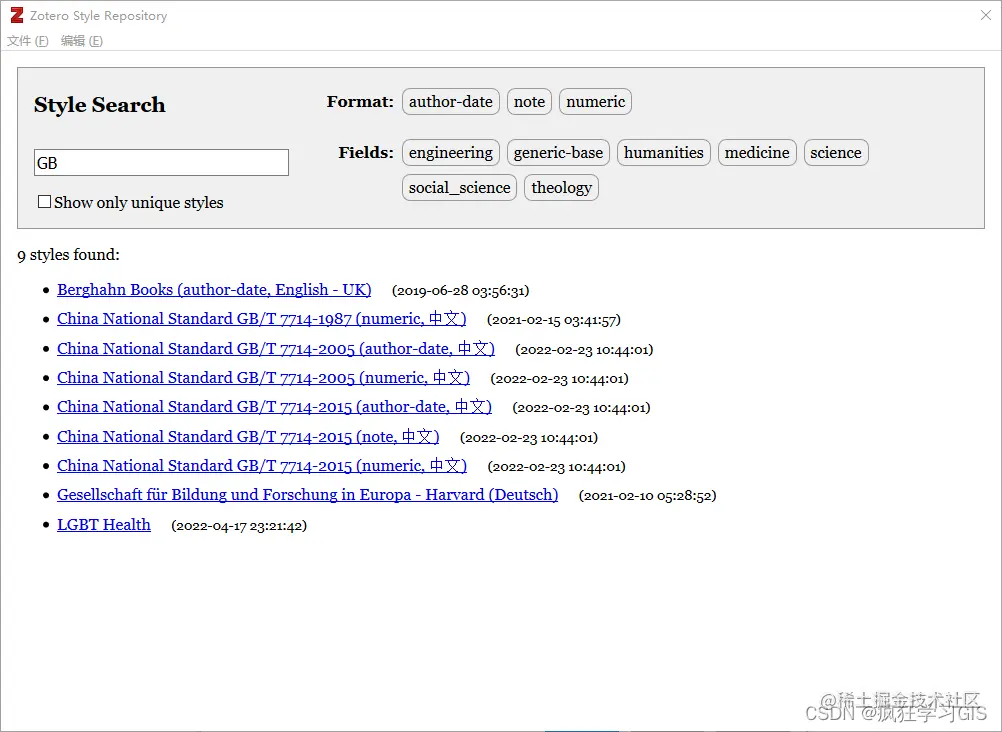Viewport: 1002px width, 732px height.
Task: Click the style search input field containing GB
Action: point(161,162)
